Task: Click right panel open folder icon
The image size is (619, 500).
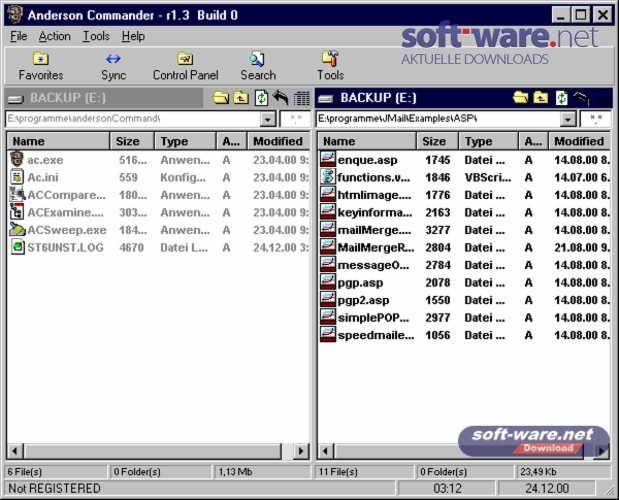Action: point(520,97)
